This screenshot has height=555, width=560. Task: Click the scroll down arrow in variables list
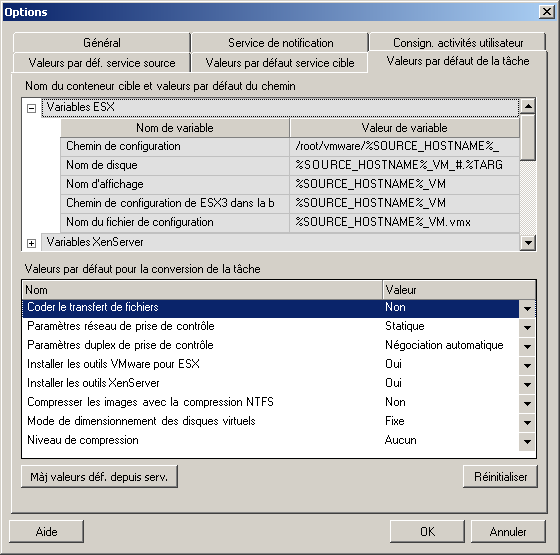pyautogui.click(x=528, y=243)
